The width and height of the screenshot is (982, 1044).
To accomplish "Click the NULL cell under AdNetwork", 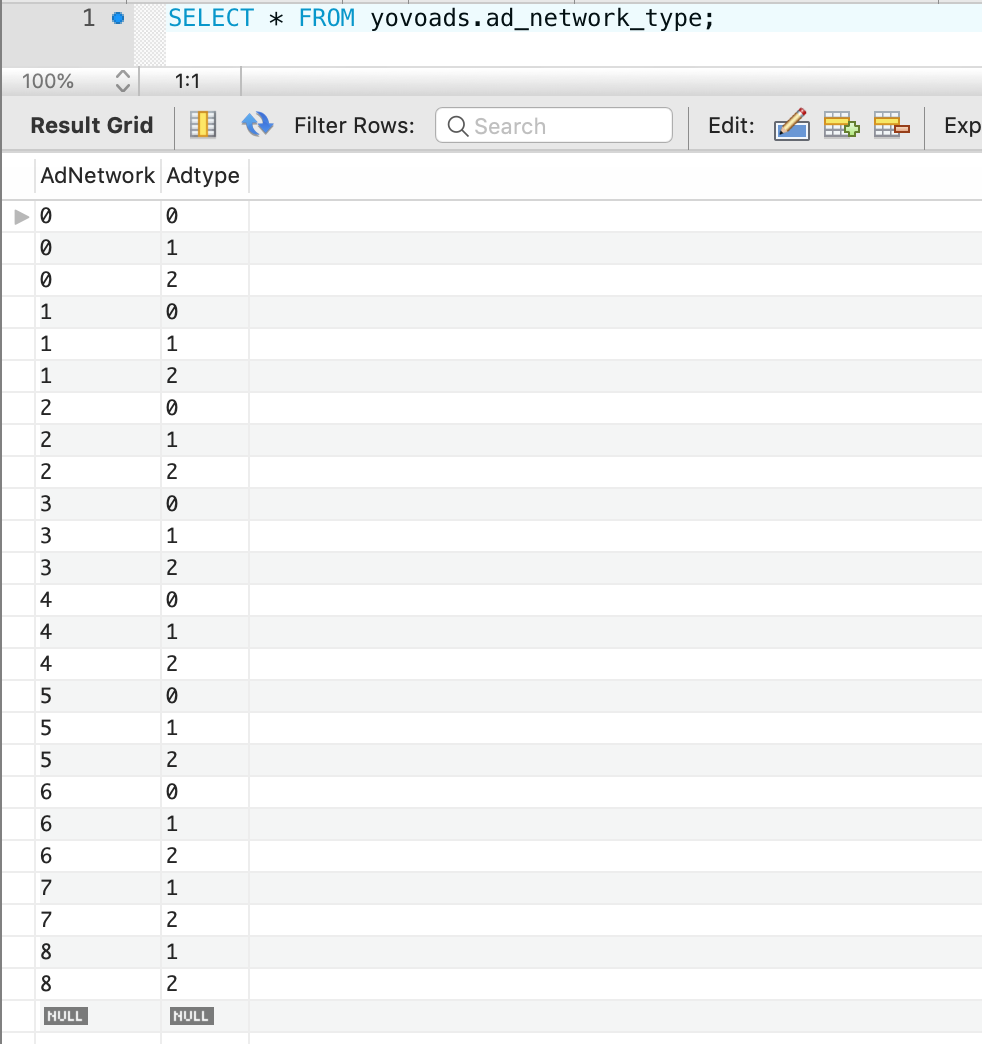I will click(x=66, y=1016).
